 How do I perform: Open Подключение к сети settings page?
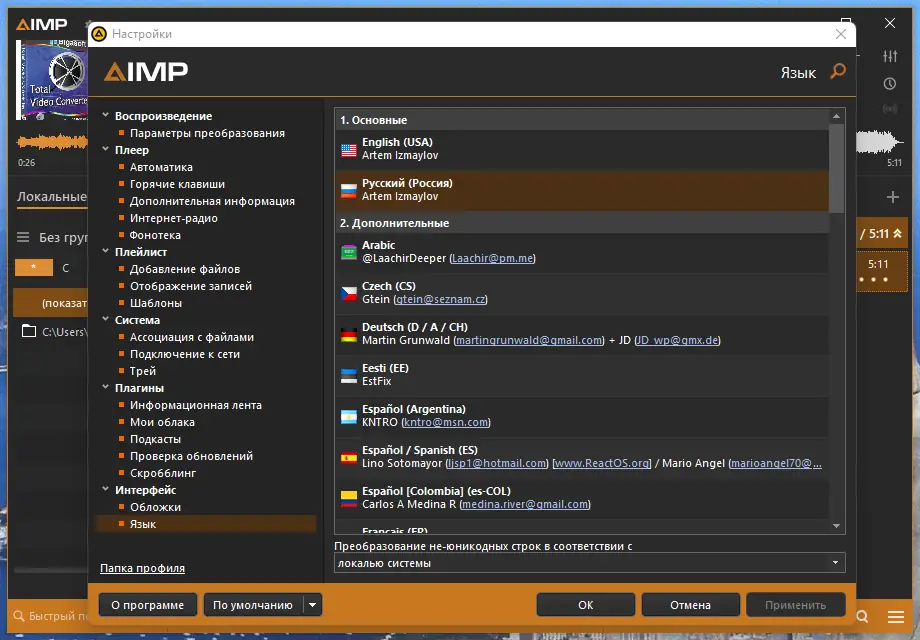point(185,354)
